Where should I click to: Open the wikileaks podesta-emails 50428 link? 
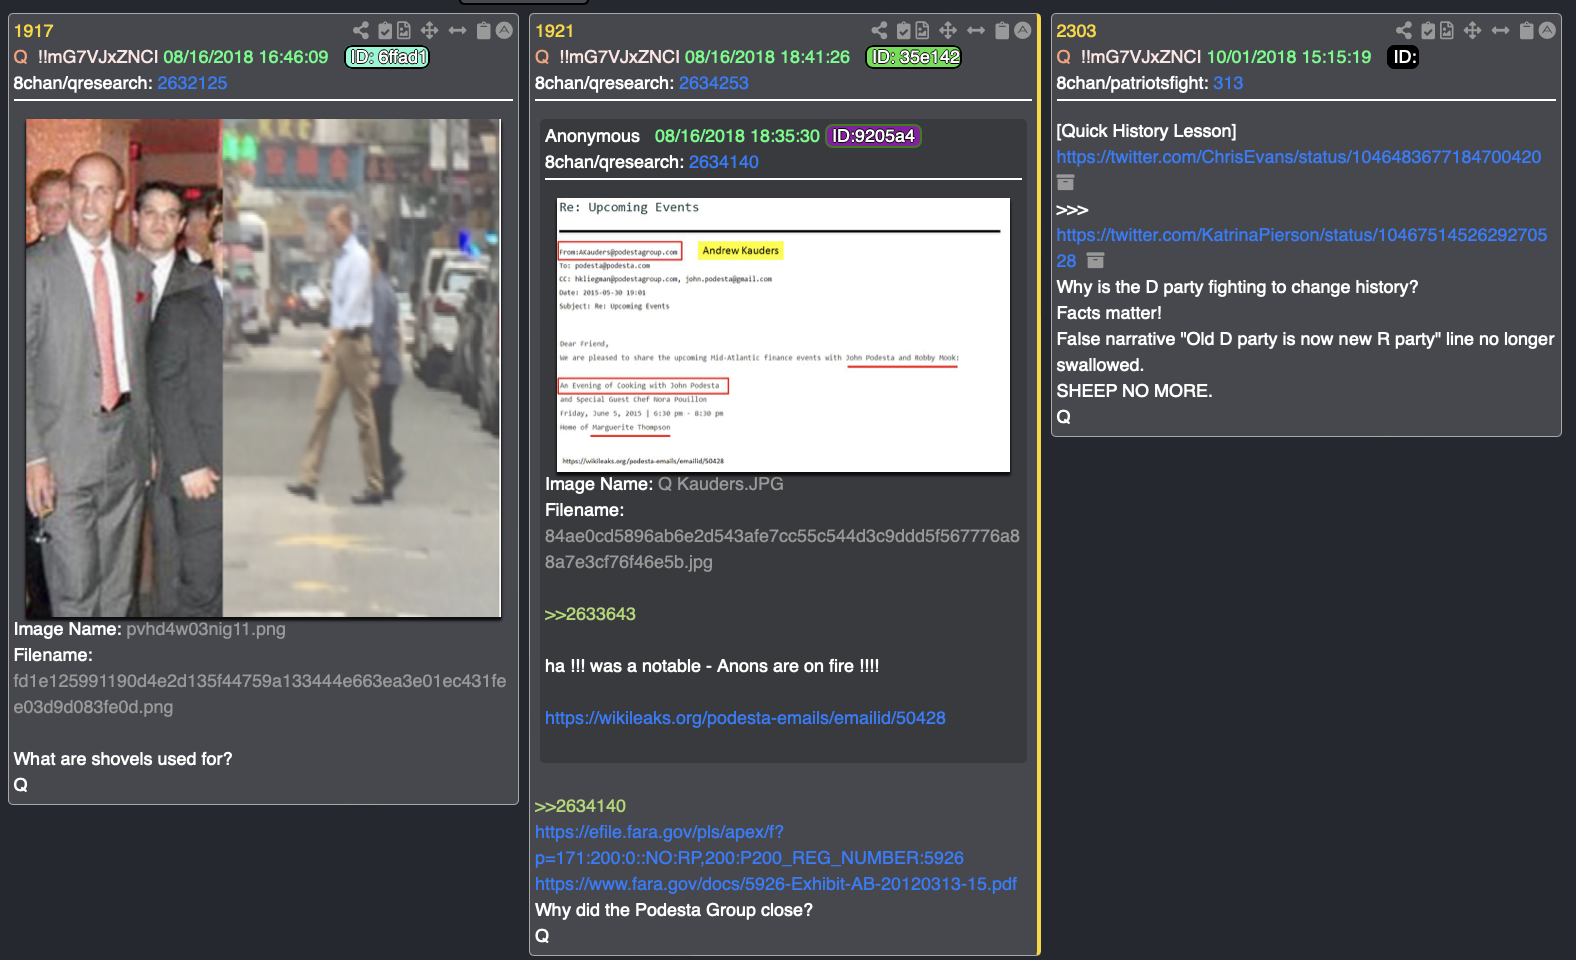point(745,718)
